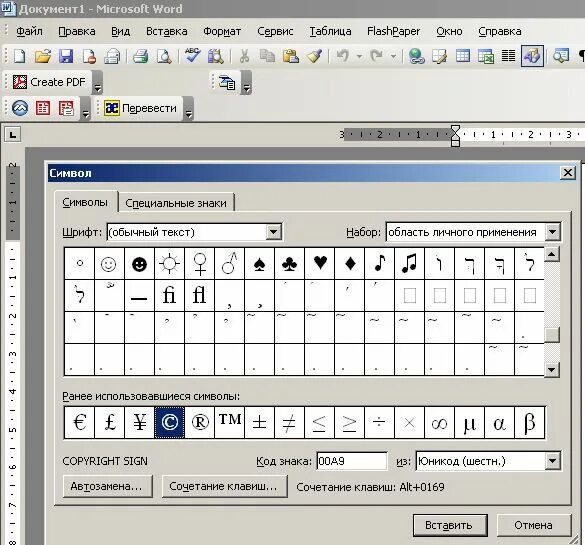Click the Вставить button
Image resolution: width=585 pixels, height=545 pixels.
(x=450, y=525)
